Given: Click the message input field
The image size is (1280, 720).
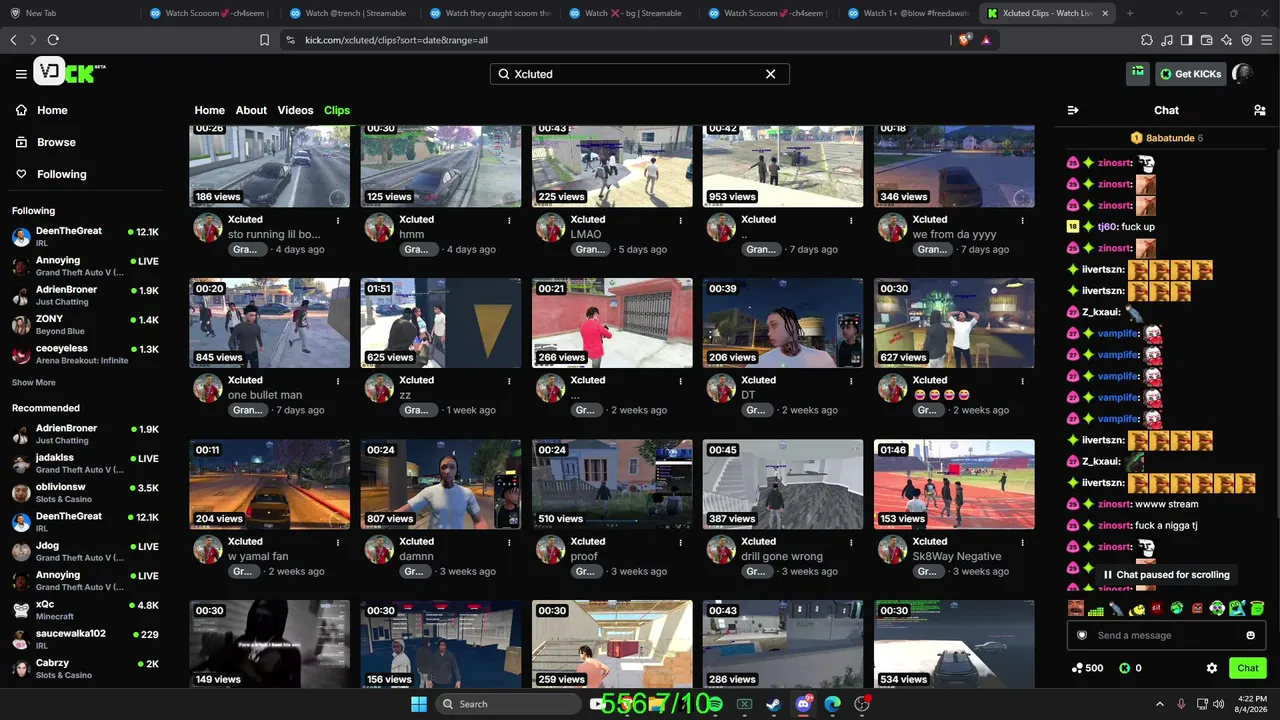Looking at the screenshot, I should click(1166, 635).
